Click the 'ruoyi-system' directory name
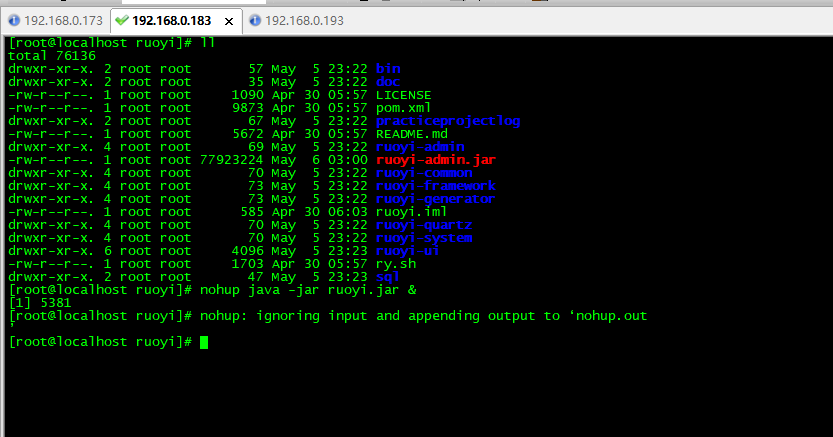Viewport: 833px width, 437px height. pos(424,238)
